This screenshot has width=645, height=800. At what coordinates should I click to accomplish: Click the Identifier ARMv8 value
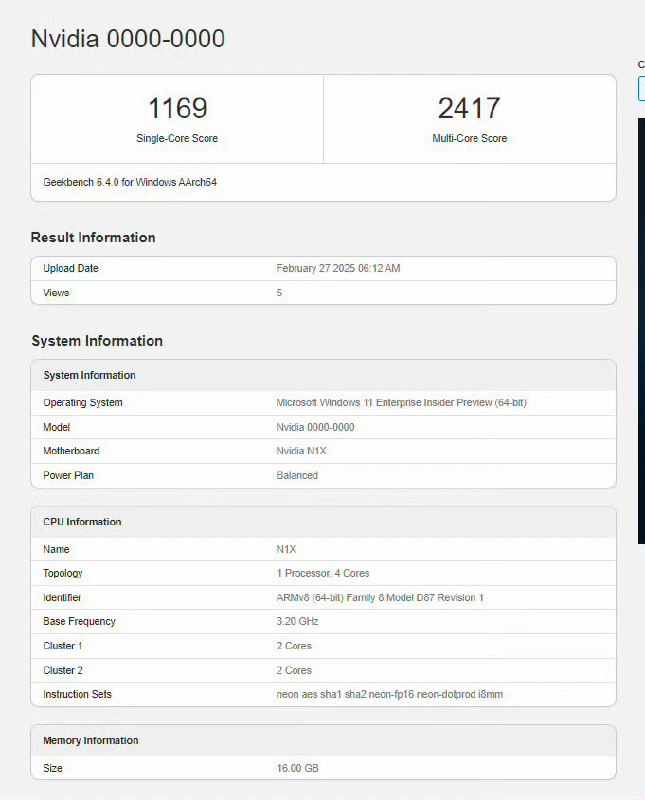coord(380,597)
